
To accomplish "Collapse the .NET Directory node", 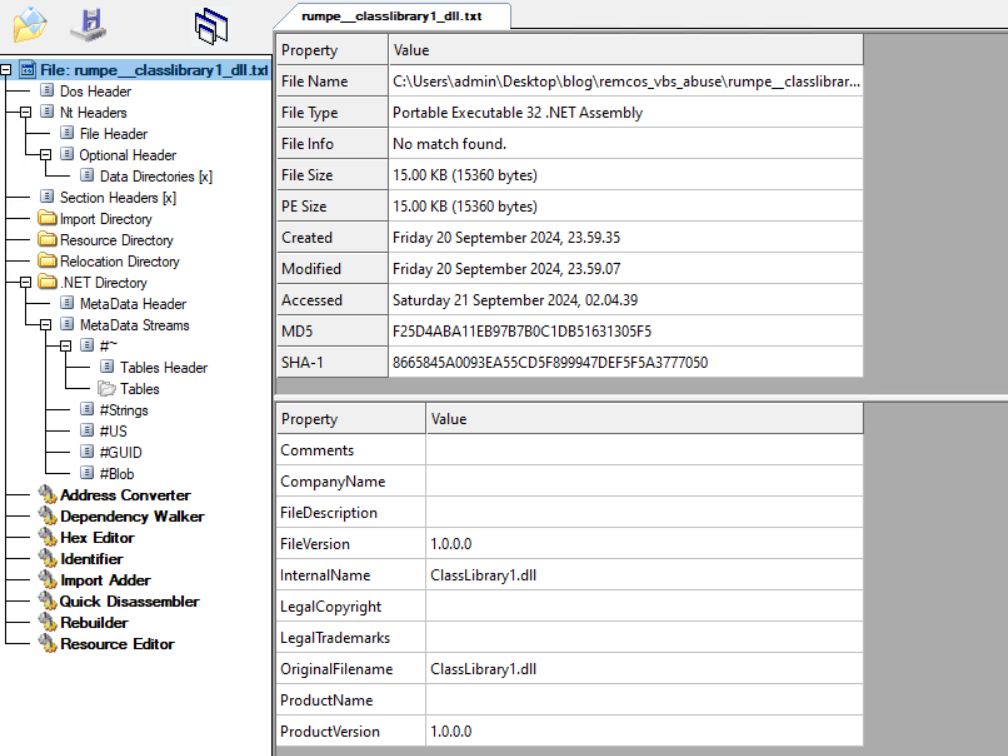I will 26,283.
